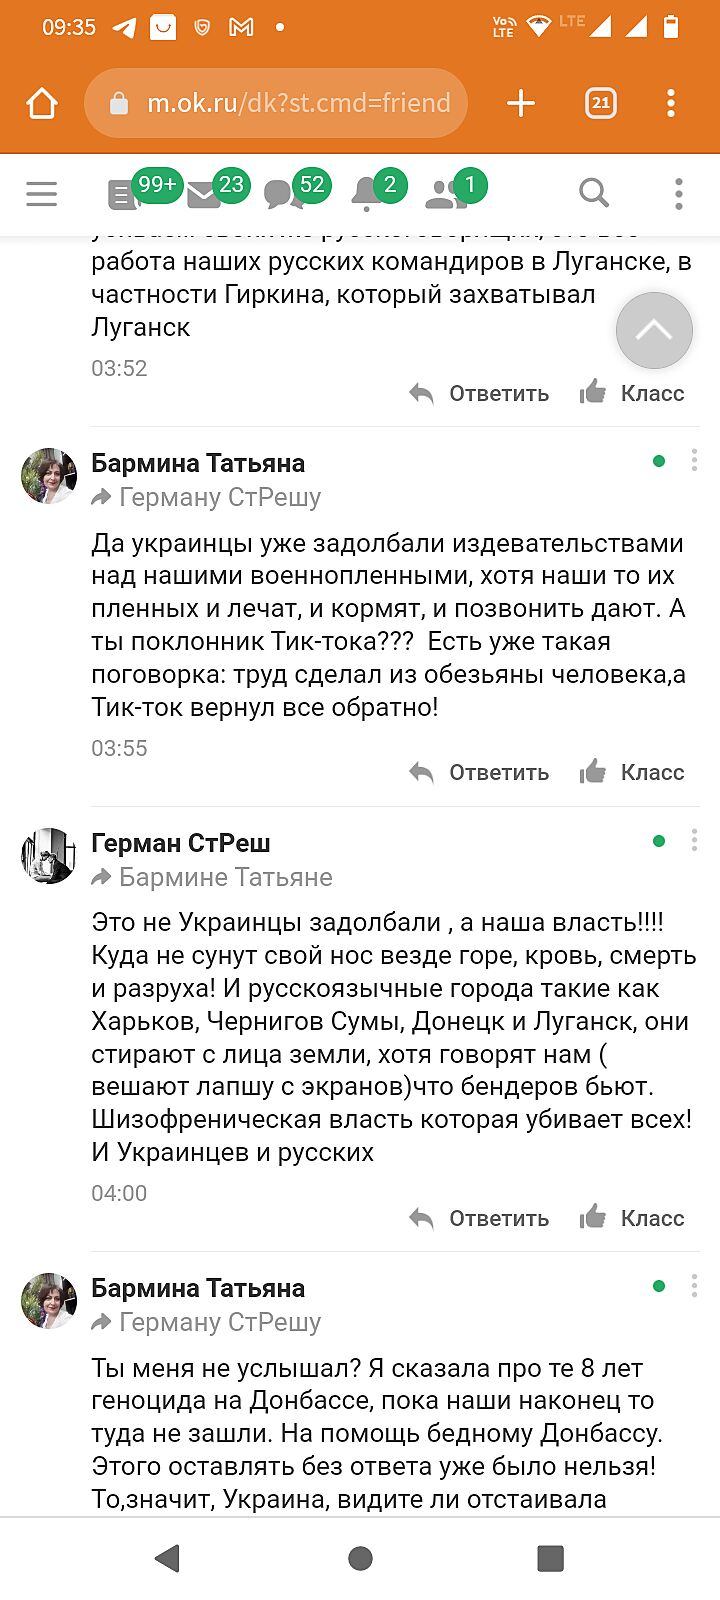Open the browser home page
The image size is (720, 1600).
coord(42,103)
